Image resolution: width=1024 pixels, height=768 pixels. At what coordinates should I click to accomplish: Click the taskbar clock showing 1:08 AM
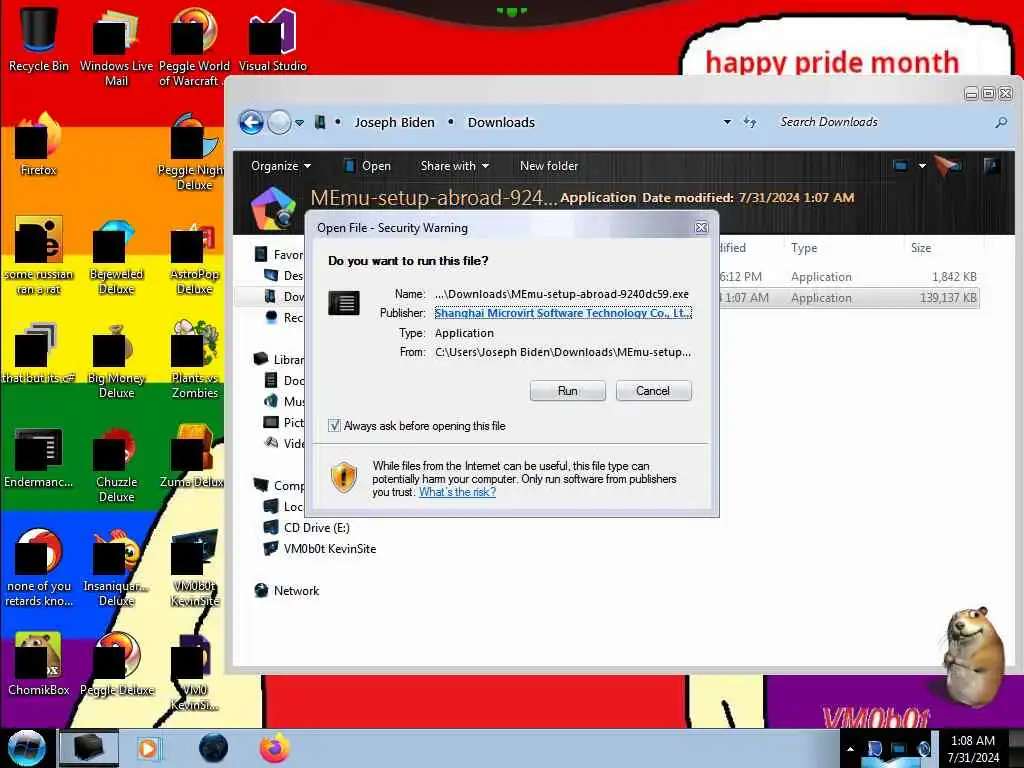point(973,748)
